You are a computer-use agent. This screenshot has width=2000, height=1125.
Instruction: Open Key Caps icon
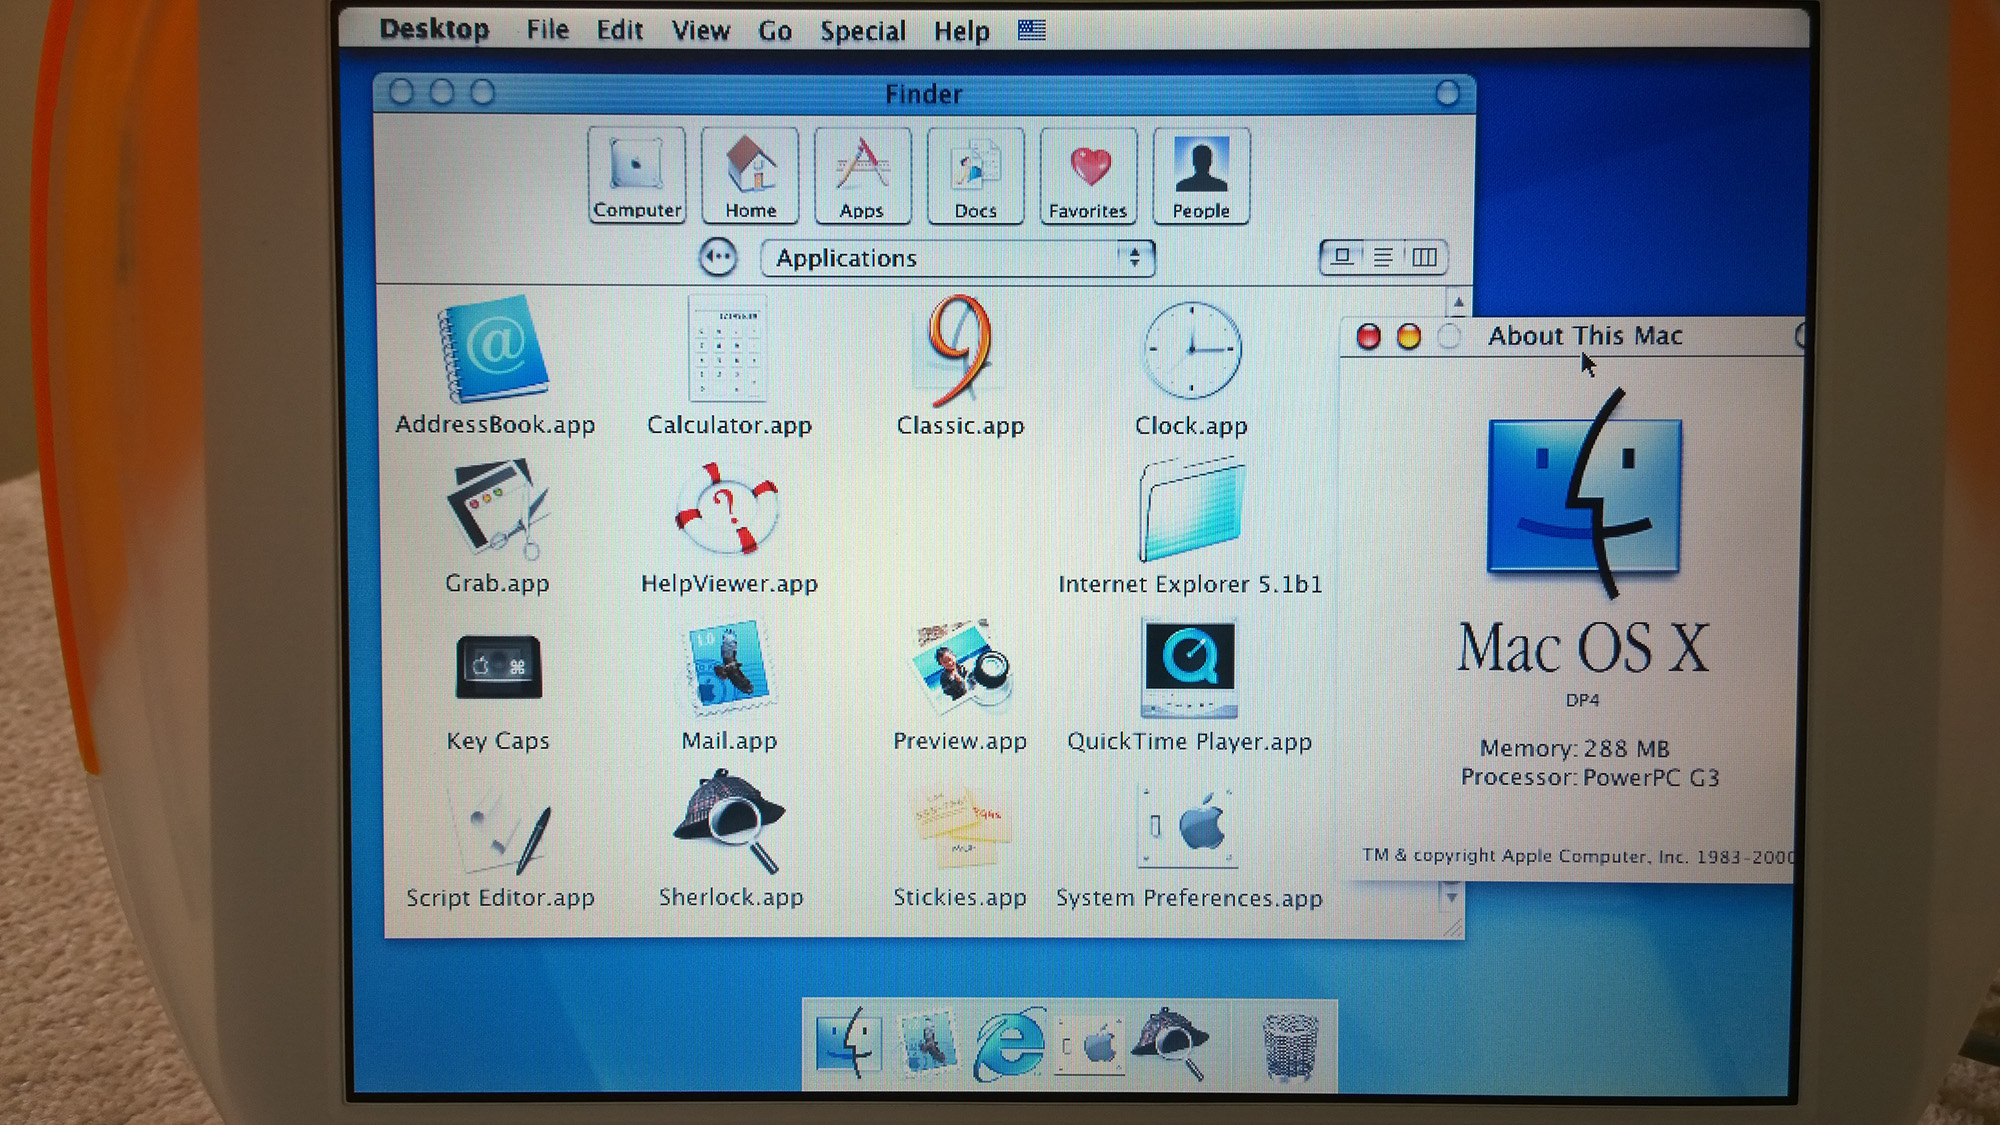click(498, 667)
